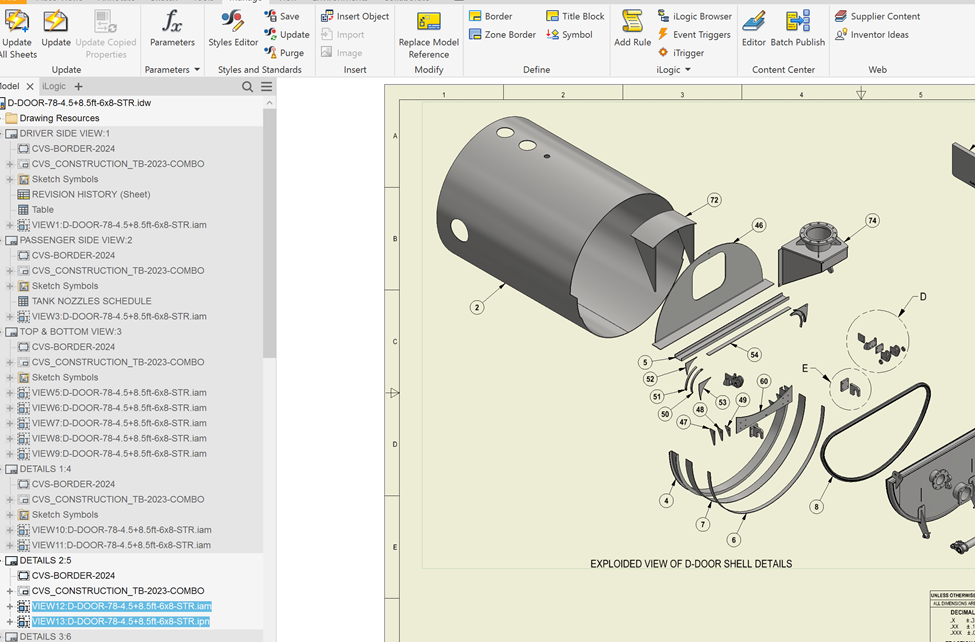The width and height of the screenshot is (975, 642).
Task: Expand the VIEW12 D-DOOR .iam node
Action: pos(10,607)
